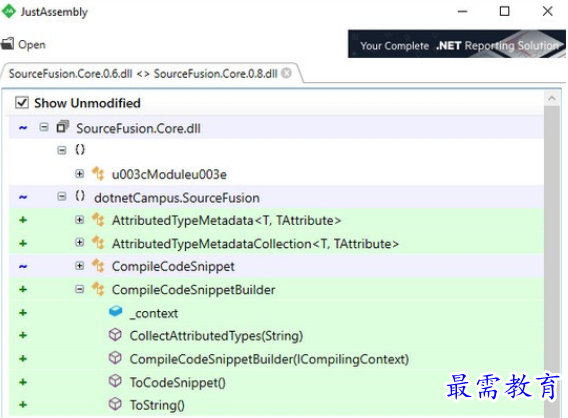Toggle the Show Unmodified checkbox
The image size is (568, 418).
pyautogui.click(x=22, y=103)
